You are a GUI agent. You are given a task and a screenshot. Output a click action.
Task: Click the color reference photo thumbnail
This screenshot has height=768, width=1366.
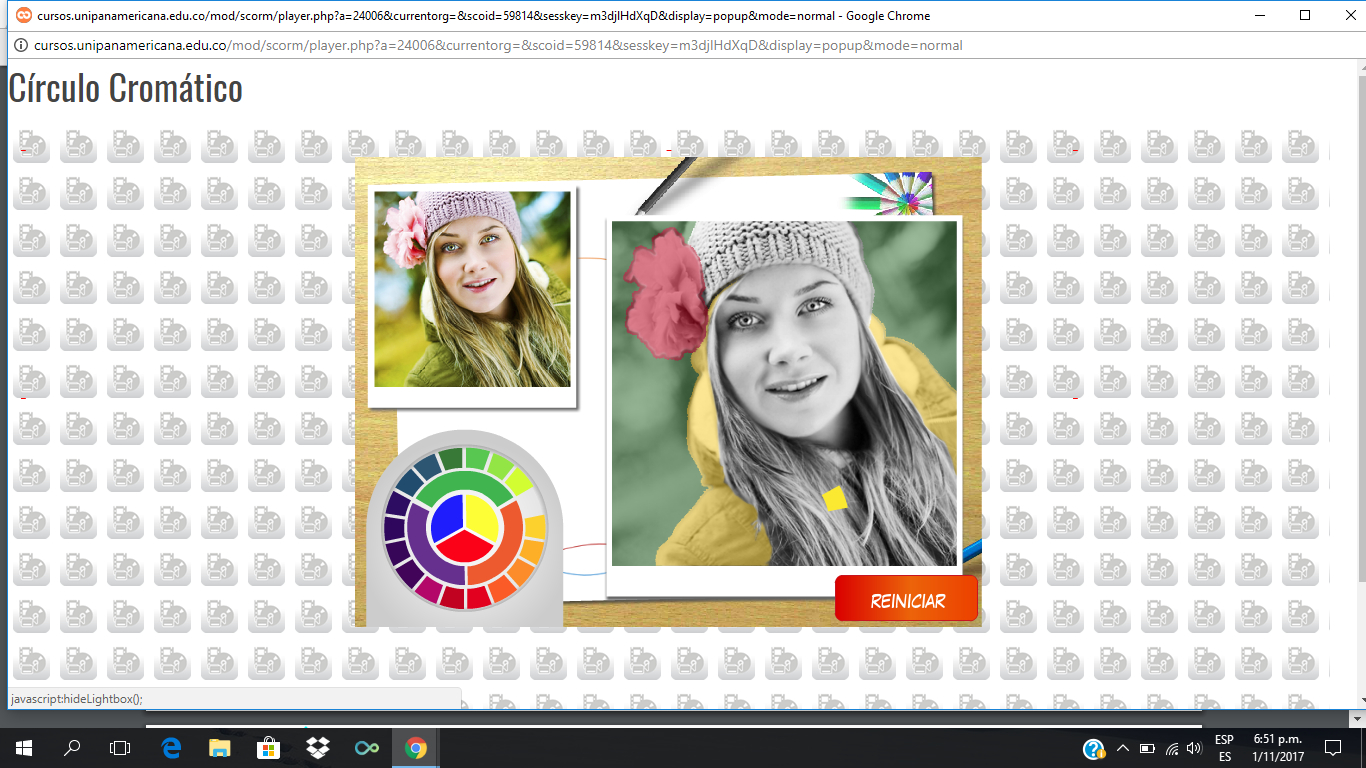[x=472, y=289]
